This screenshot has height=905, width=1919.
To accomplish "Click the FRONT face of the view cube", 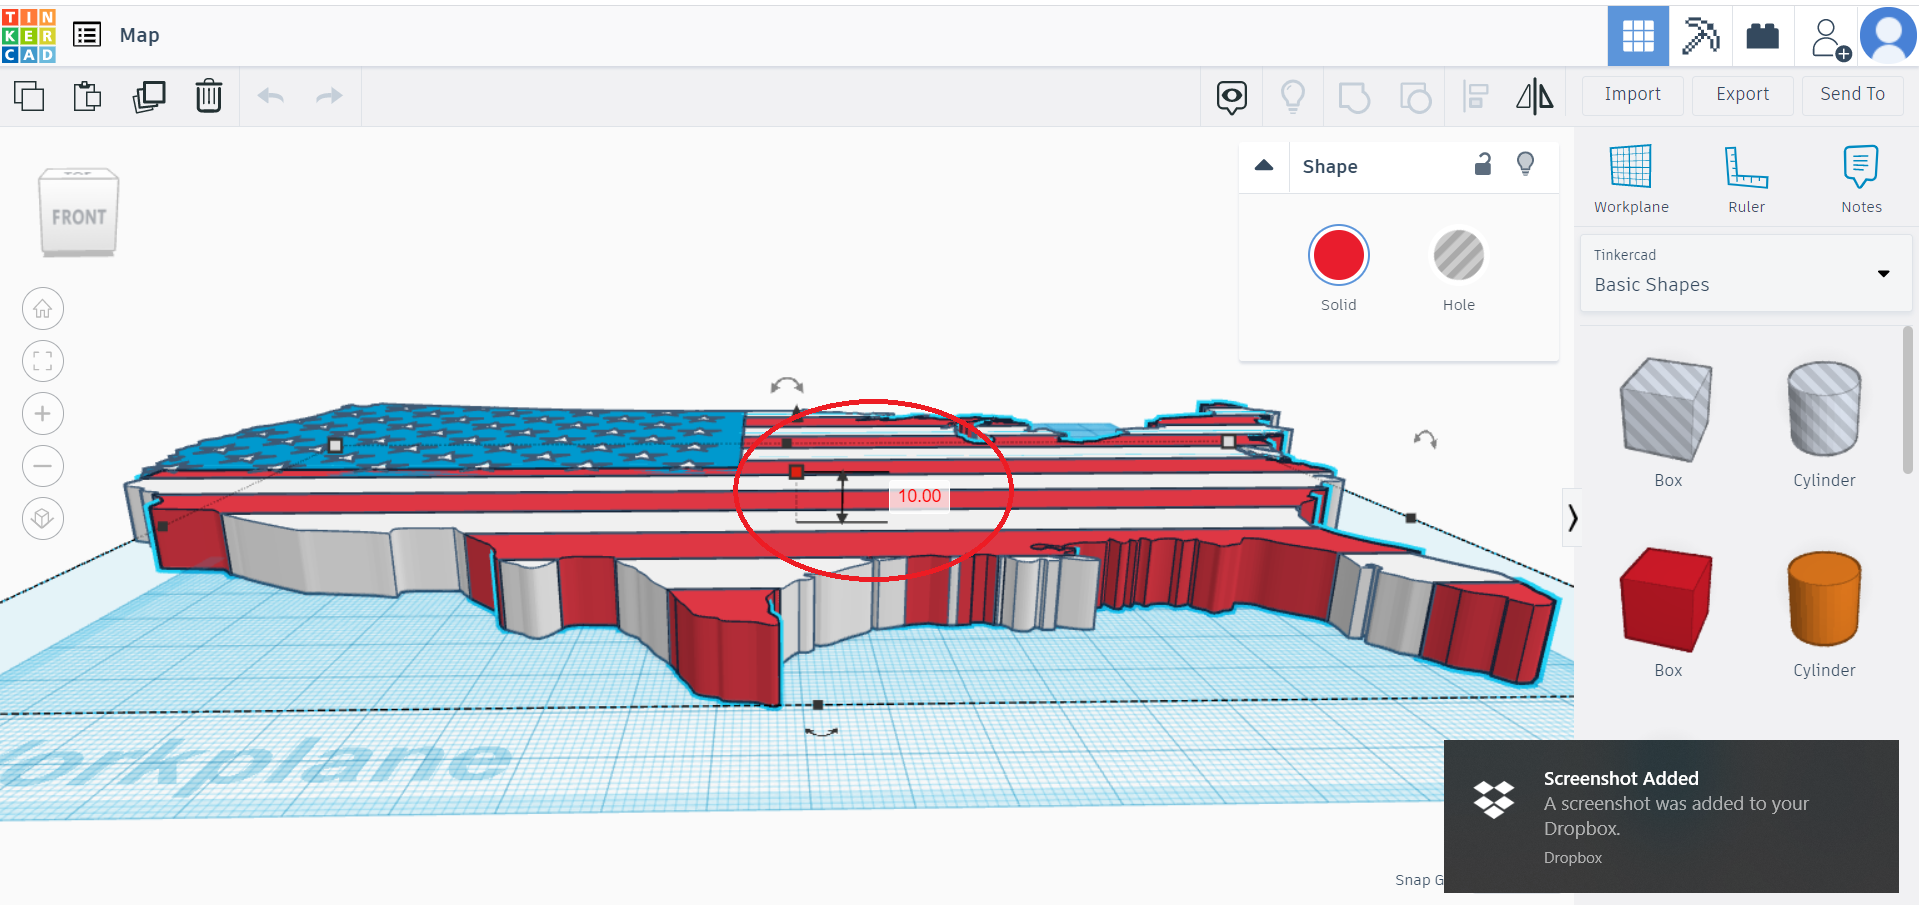I will [x=79, y=217].
